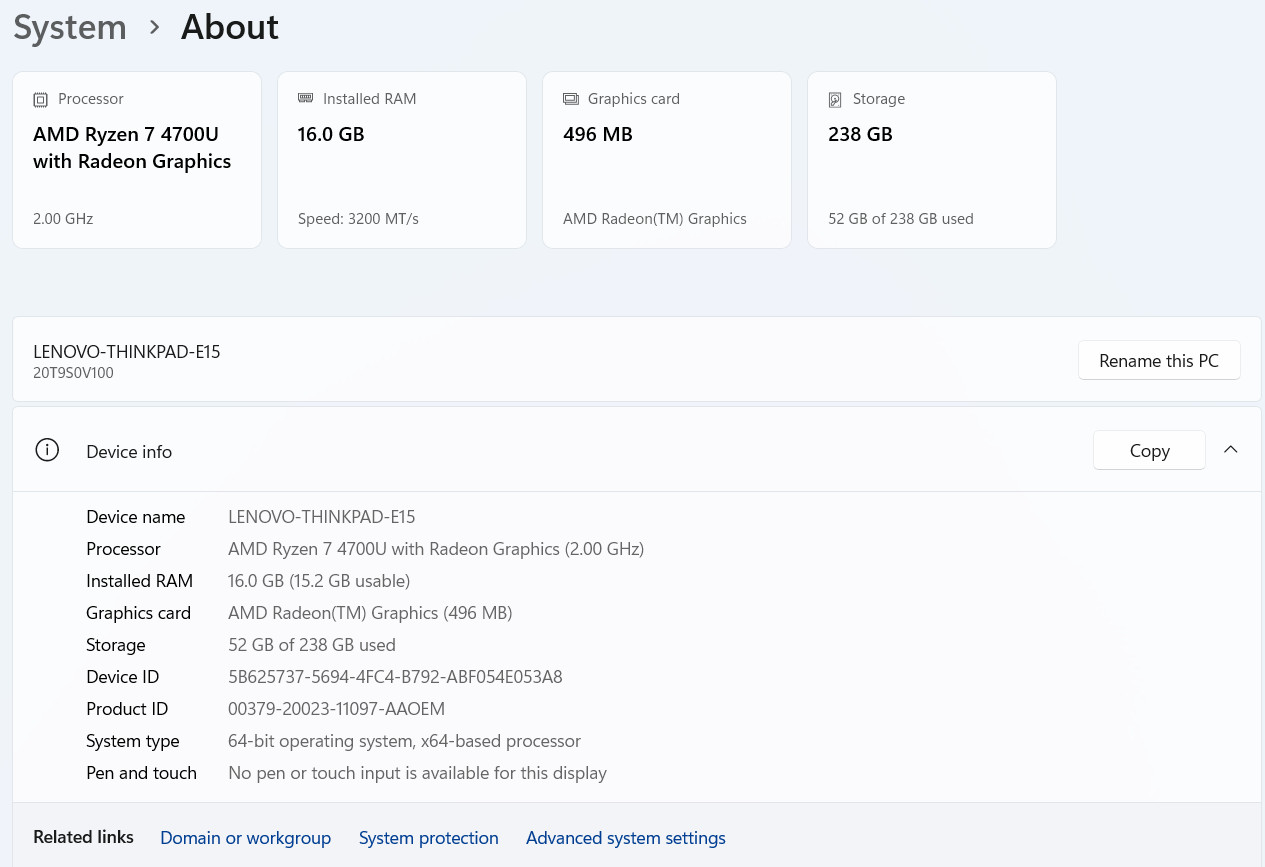The image size is (1265, 867).
Task: Collapse the Device info section chevron
Action: (x=1231, y=450)
